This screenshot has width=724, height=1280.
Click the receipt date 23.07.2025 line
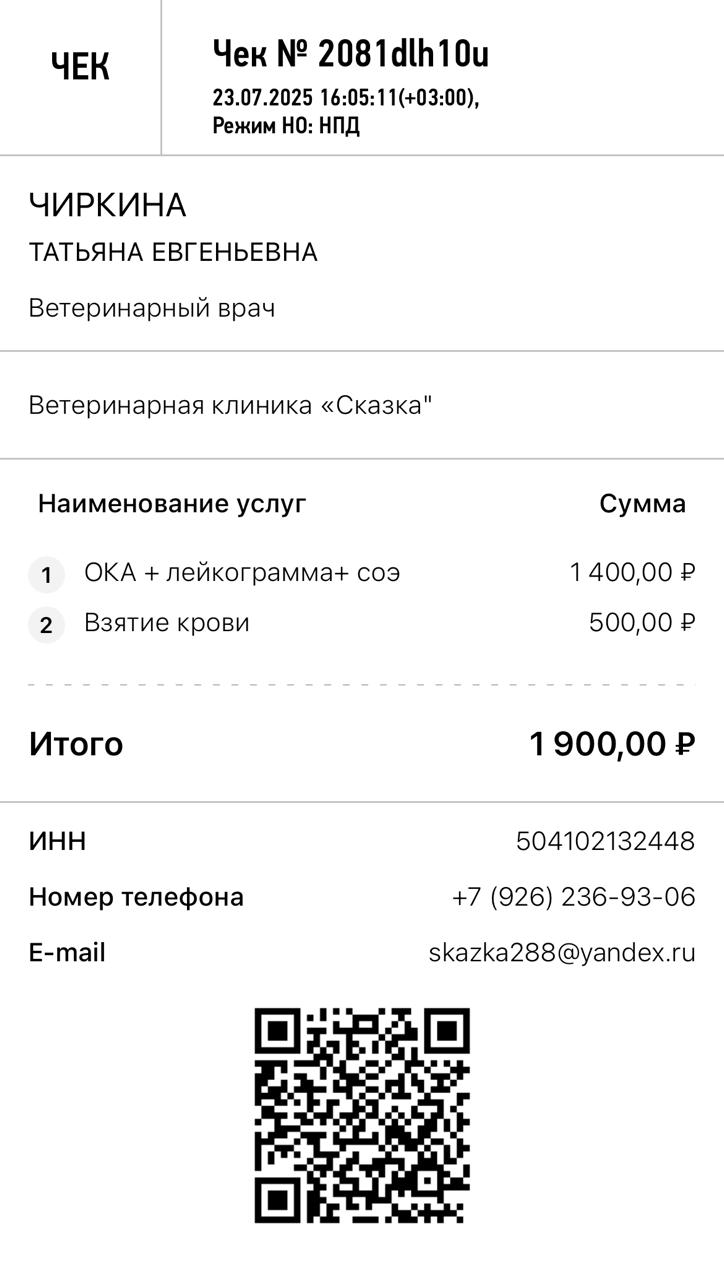tap(345, 99)
